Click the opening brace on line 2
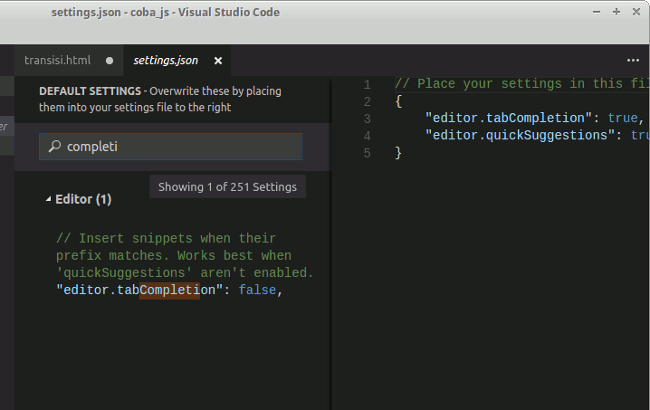 [398, 101]
